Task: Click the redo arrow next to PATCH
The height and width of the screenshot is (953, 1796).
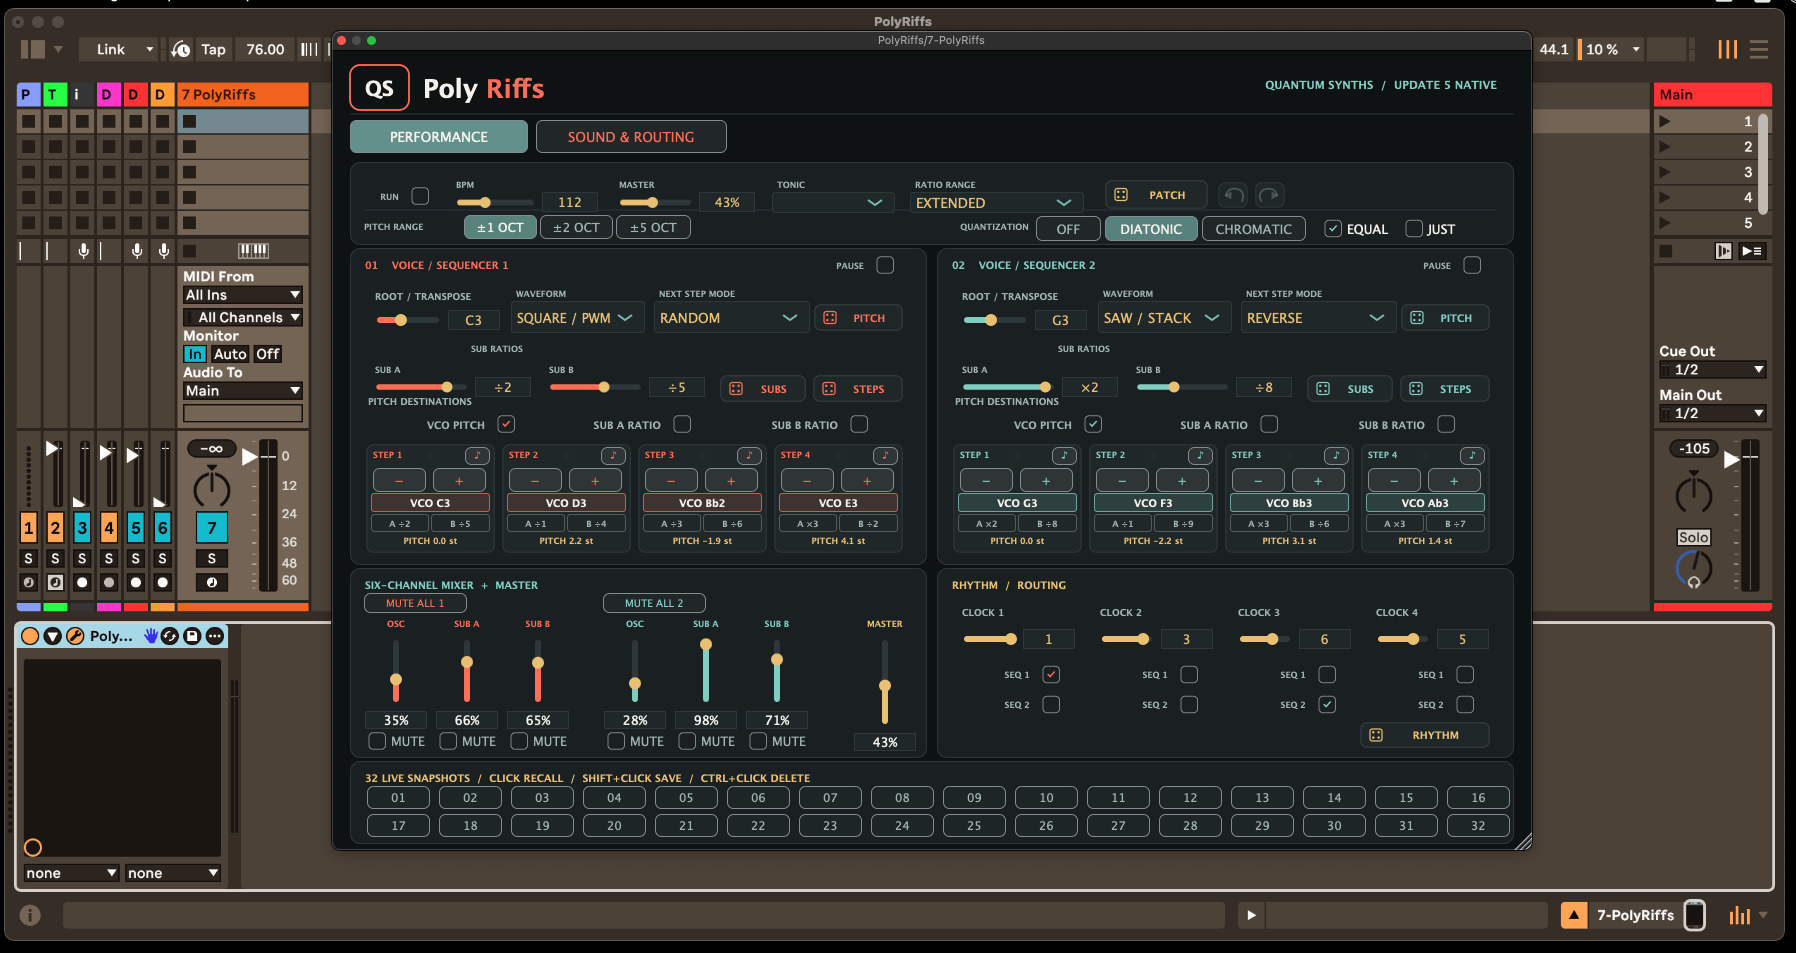Action: 1269,195
